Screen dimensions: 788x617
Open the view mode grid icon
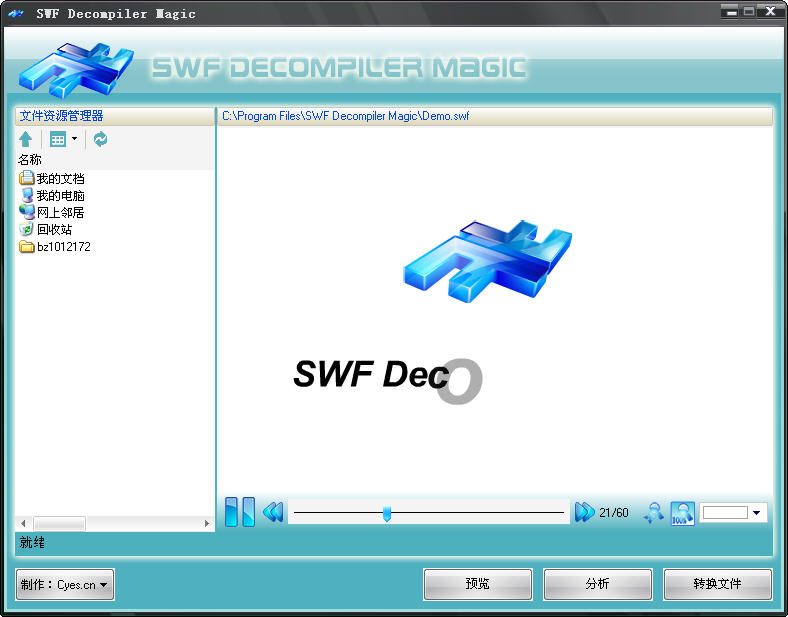tap(58, 139)
